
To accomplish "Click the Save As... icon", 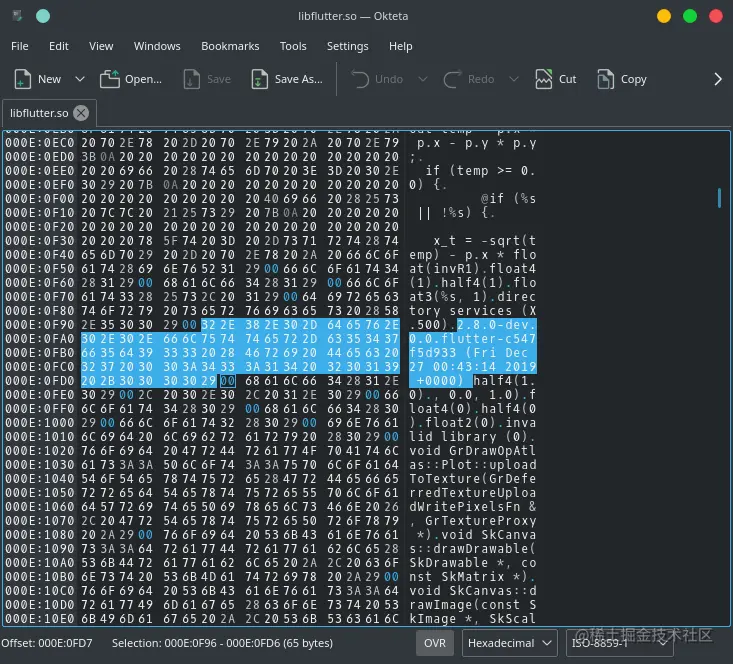I will (x=259, y=79).
